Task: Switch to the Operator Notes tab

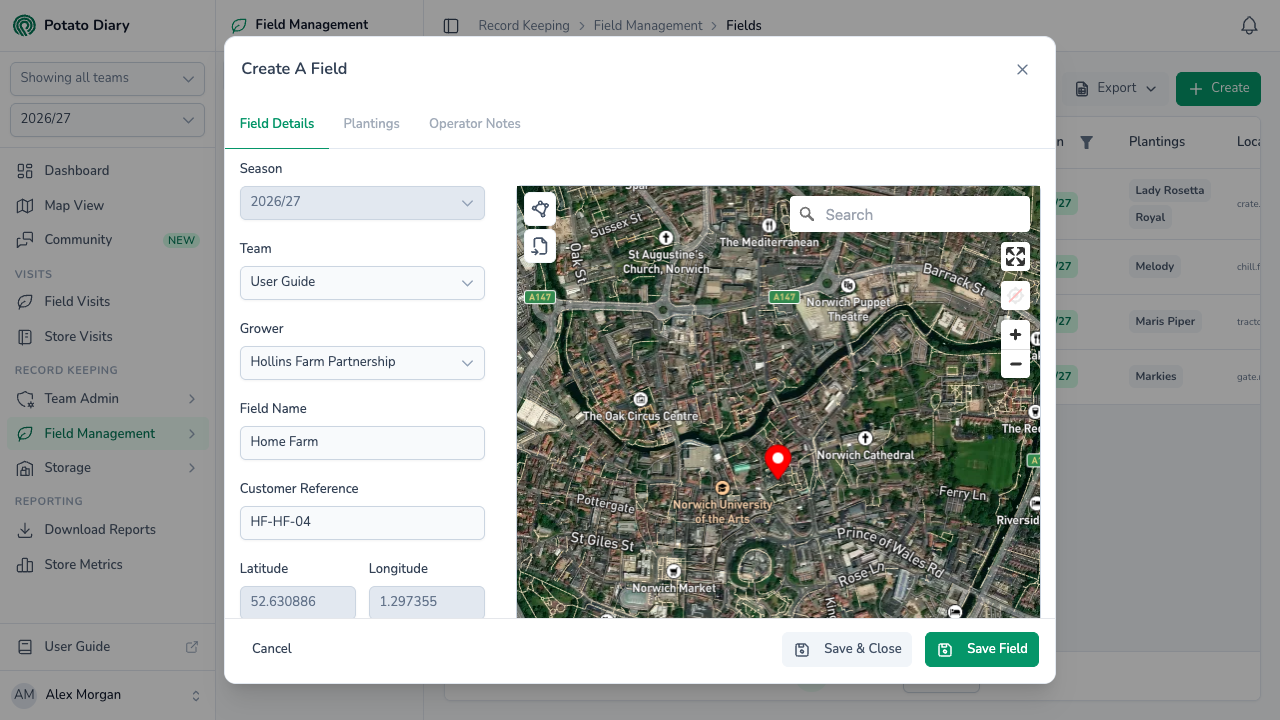Action: pyautogui.click(x=475, y=124)
